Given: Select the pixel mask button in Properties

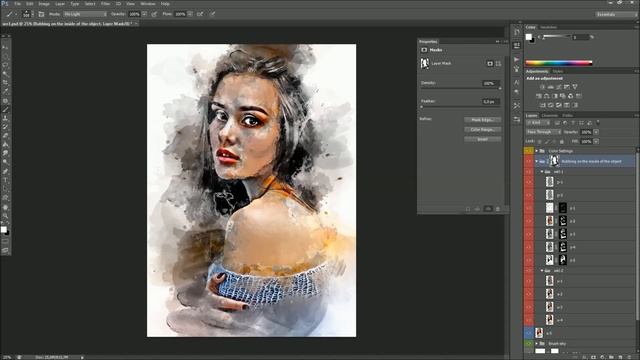Looking at the screenshot, I should click(490, 63).
